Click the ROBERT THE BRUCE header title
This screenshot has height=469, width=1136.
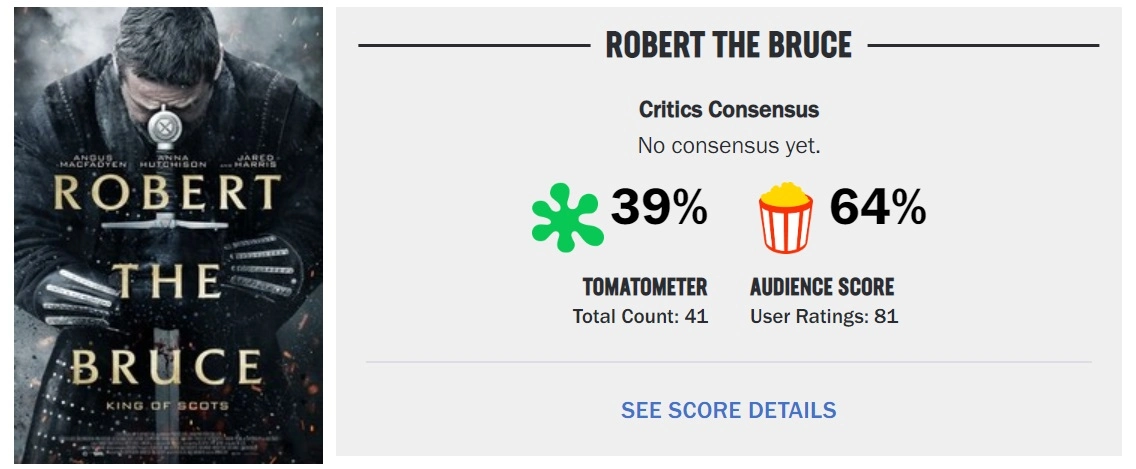(728, 45)
